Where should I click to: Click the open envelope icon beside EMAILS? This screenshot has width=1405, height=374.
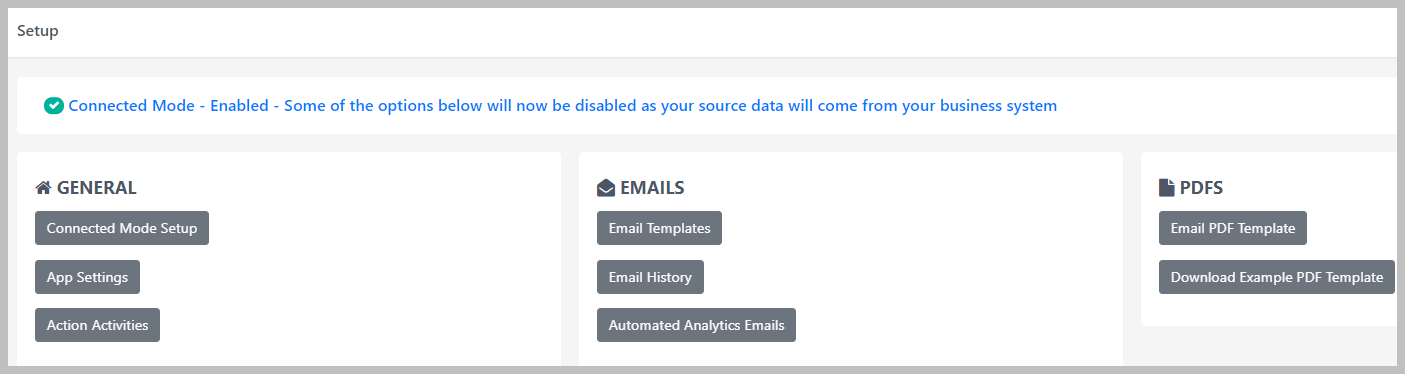coord(606,188)
